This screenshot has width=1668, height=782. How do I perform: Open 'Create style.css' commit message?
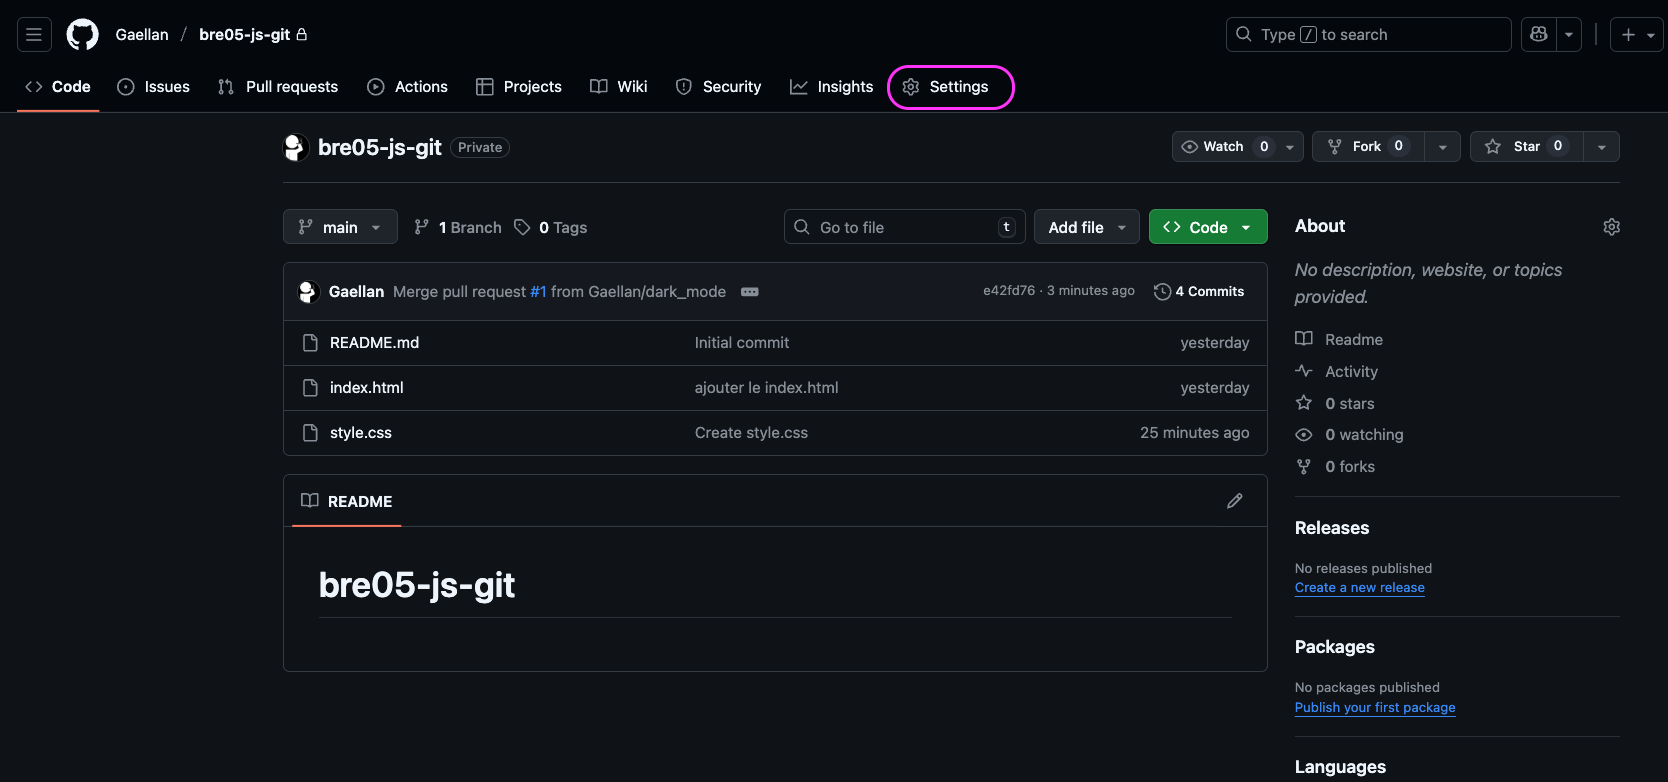click(751, 433)
